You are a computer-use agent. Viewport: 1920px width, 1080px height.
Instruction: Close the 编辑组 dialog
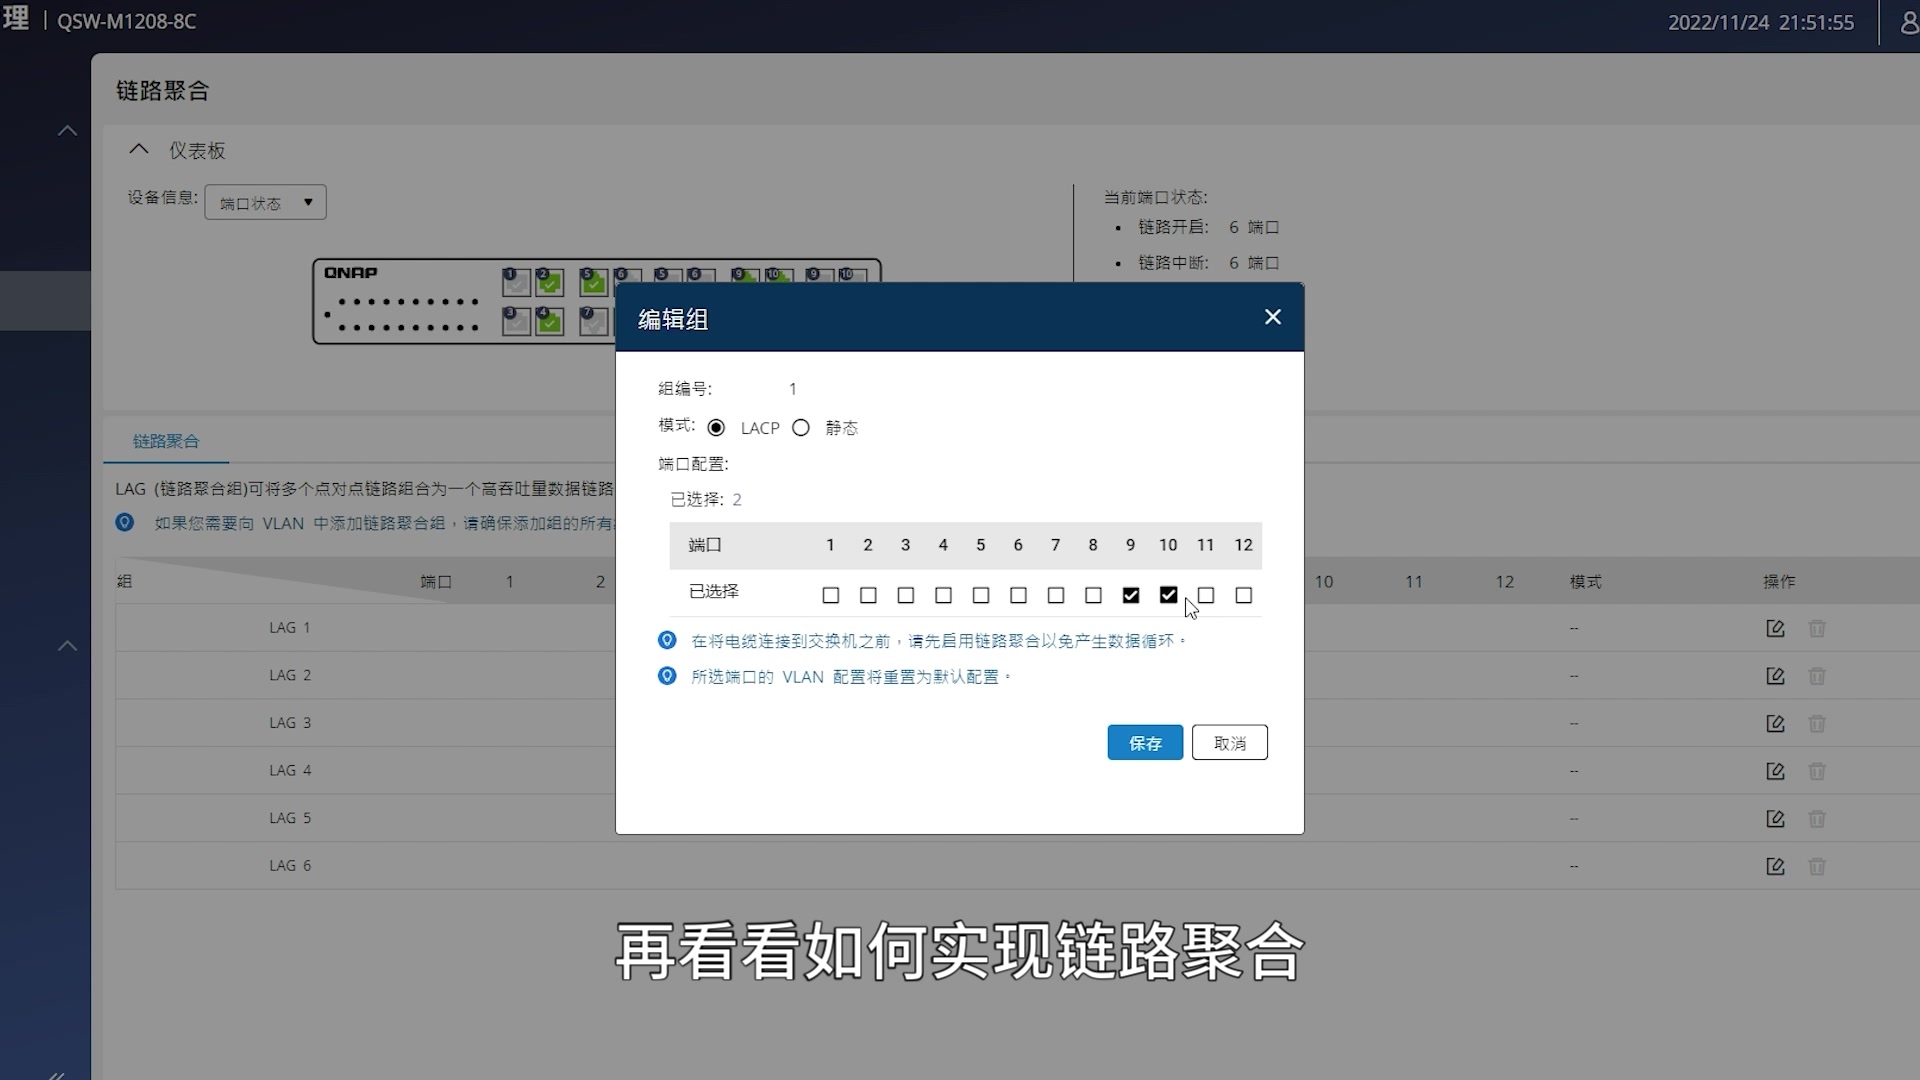click(1272, 317)
